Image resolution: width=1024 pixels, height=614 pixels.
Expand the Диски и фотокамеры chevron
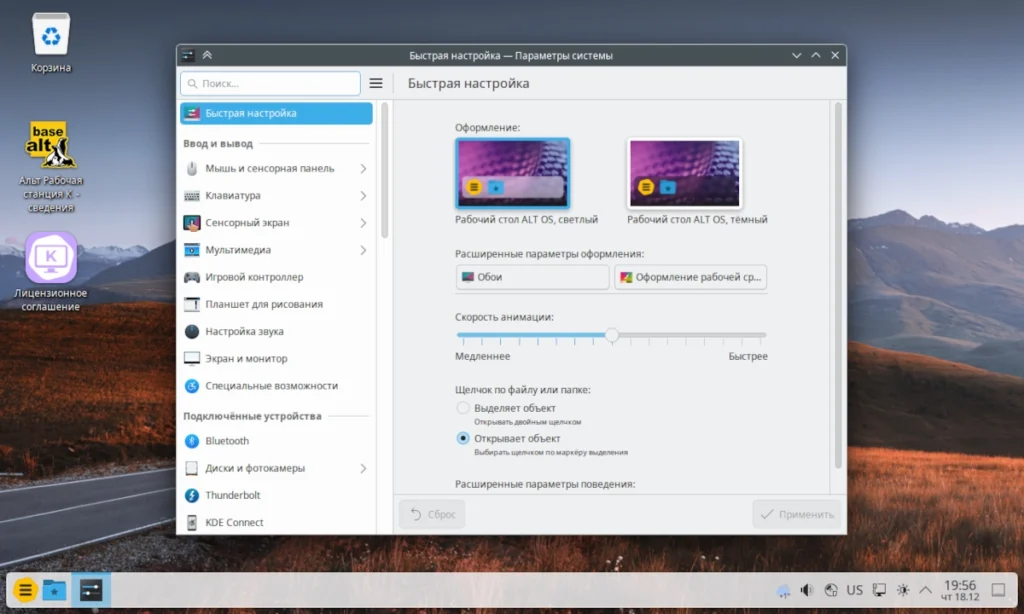[363, 468]
